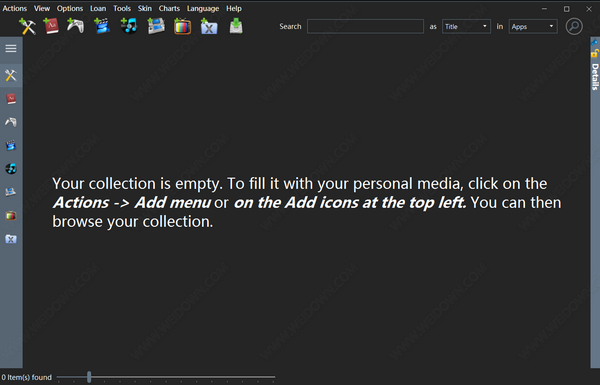Viewport: 600px width, 385px height.
Task: Expand the collapsed Details side panel
Action: [595, 77]
